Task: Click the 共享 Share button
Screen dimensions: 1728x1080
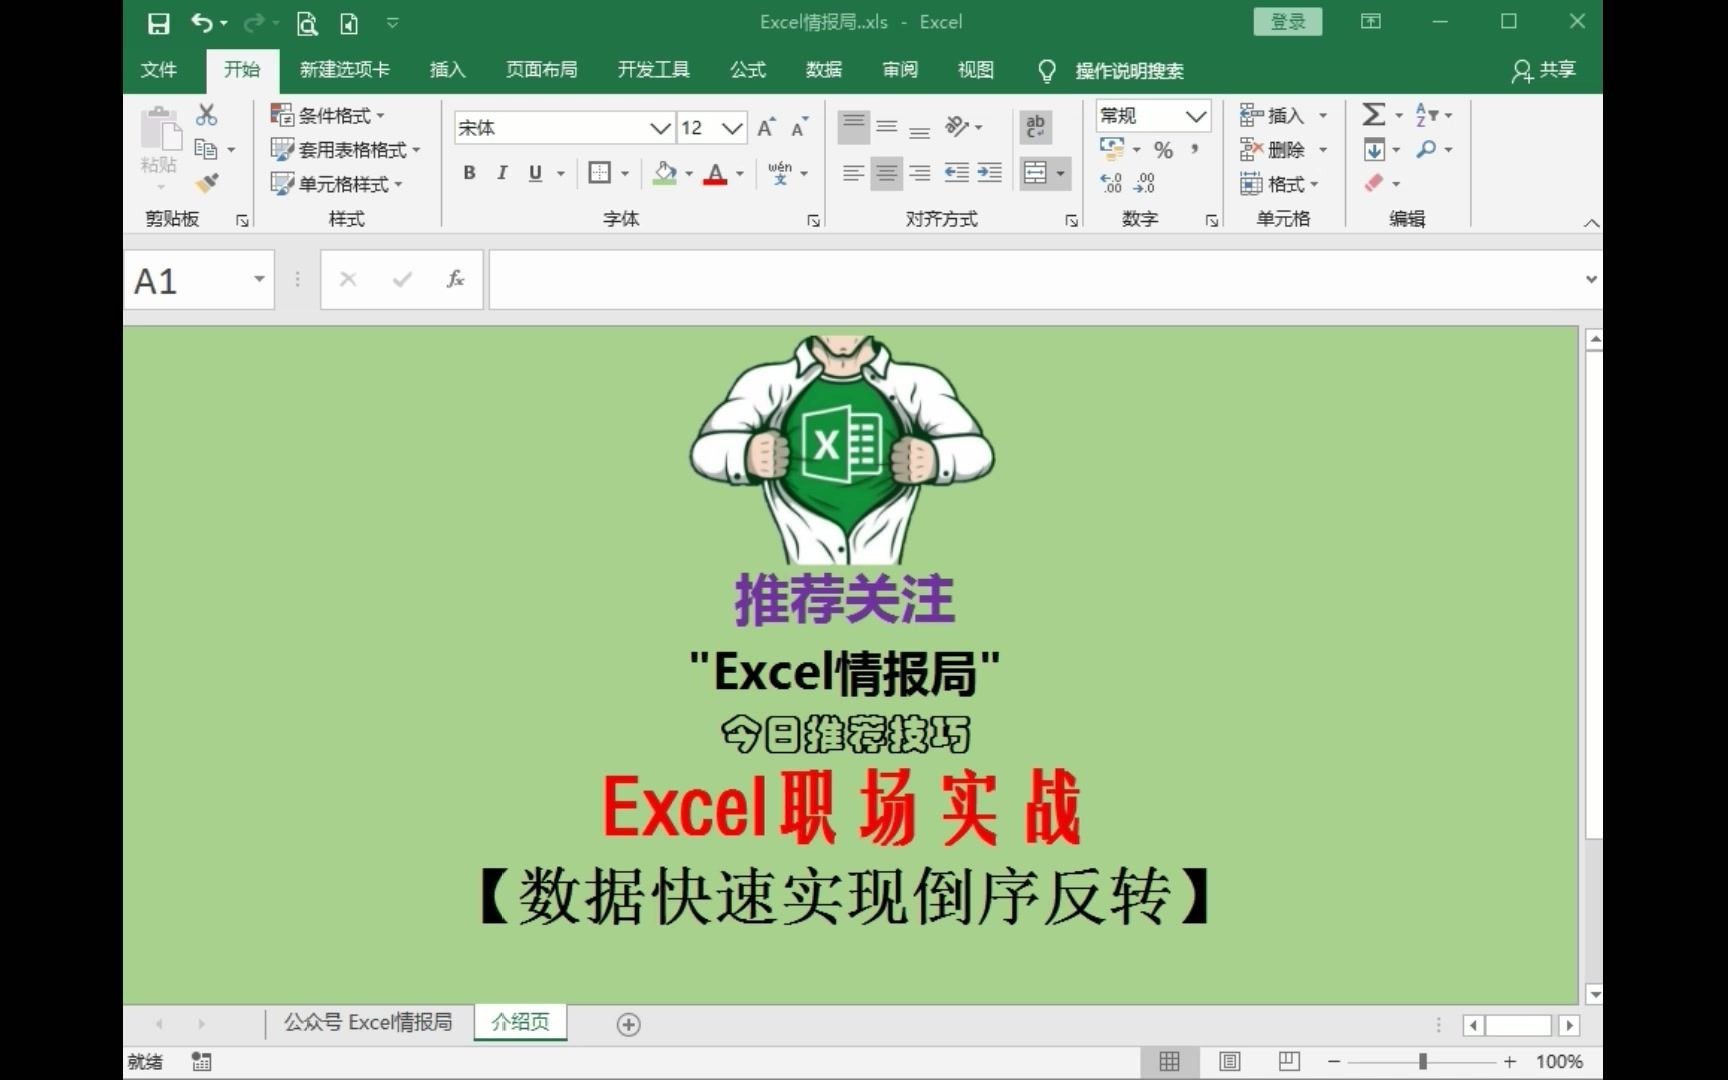Action: 1543,70
